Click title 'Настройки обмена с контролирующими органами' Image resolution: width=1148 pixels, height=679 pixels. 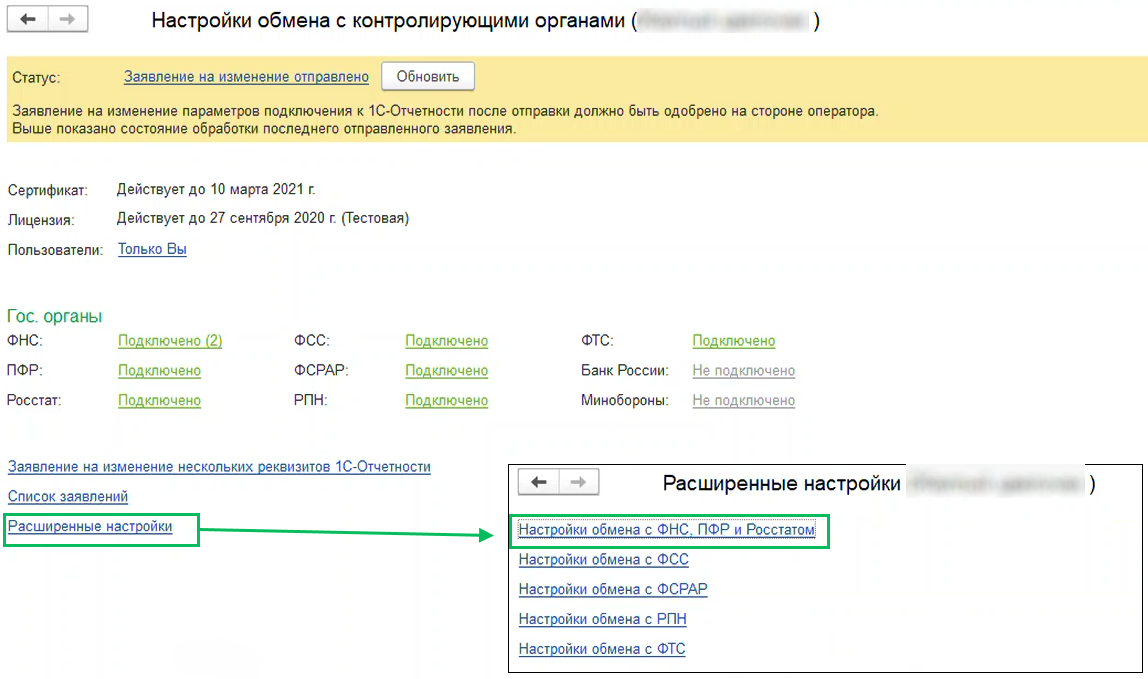click(388, 21)
